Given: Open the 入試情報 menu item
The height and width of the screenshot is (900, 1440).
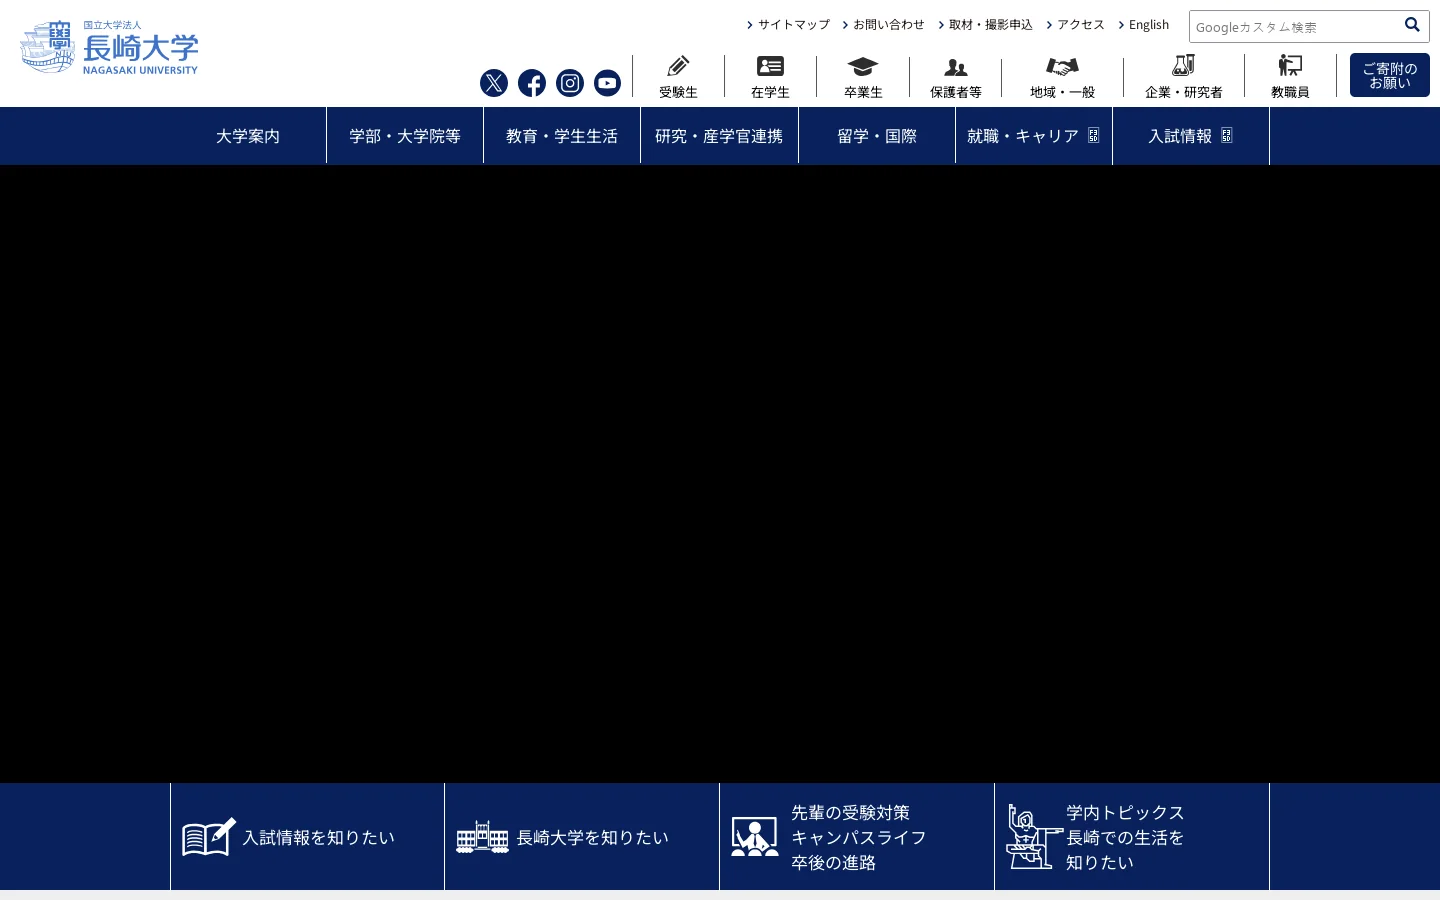Looking at the screenshot, I should [x=1191, y=136].
